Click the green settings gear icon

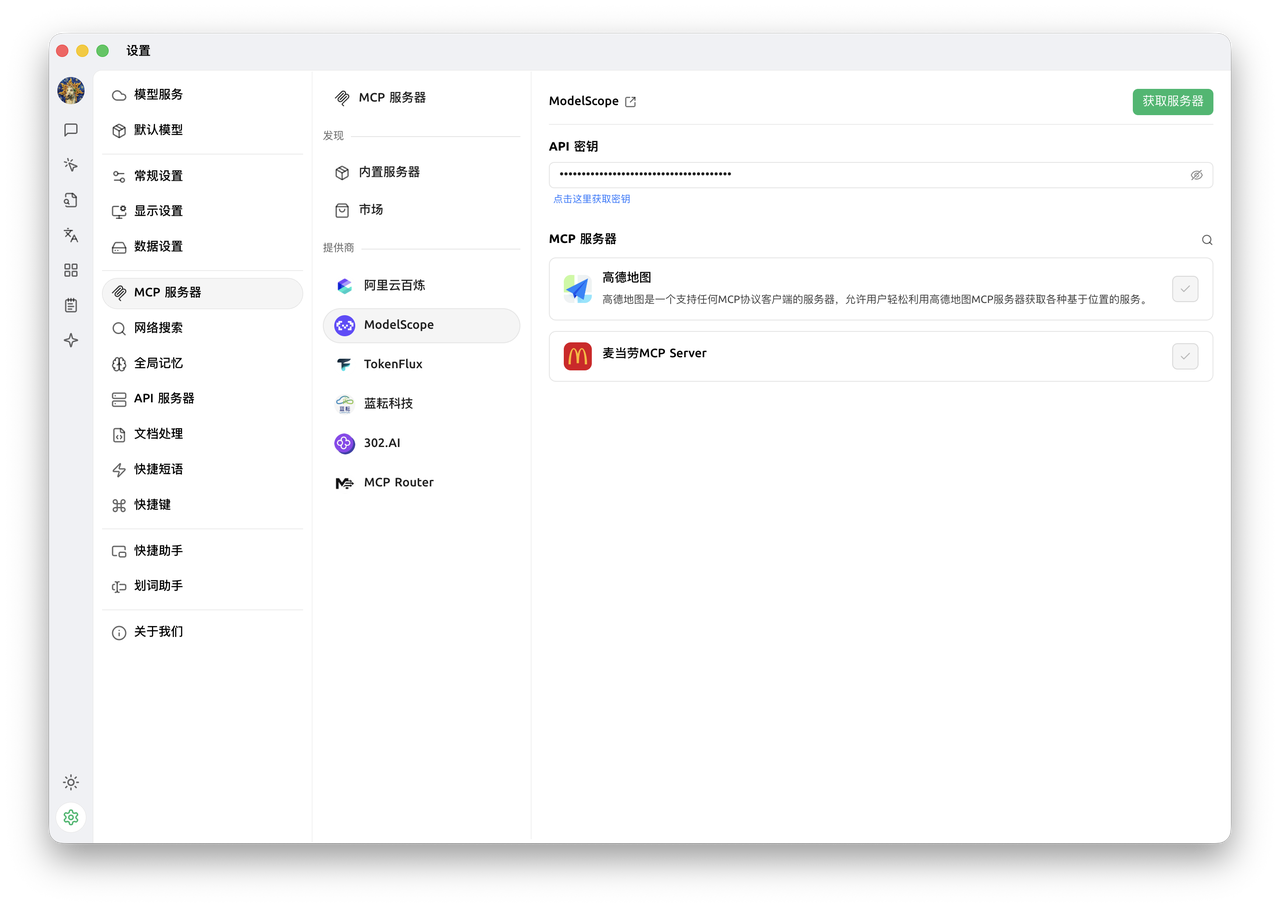(71, 817)
